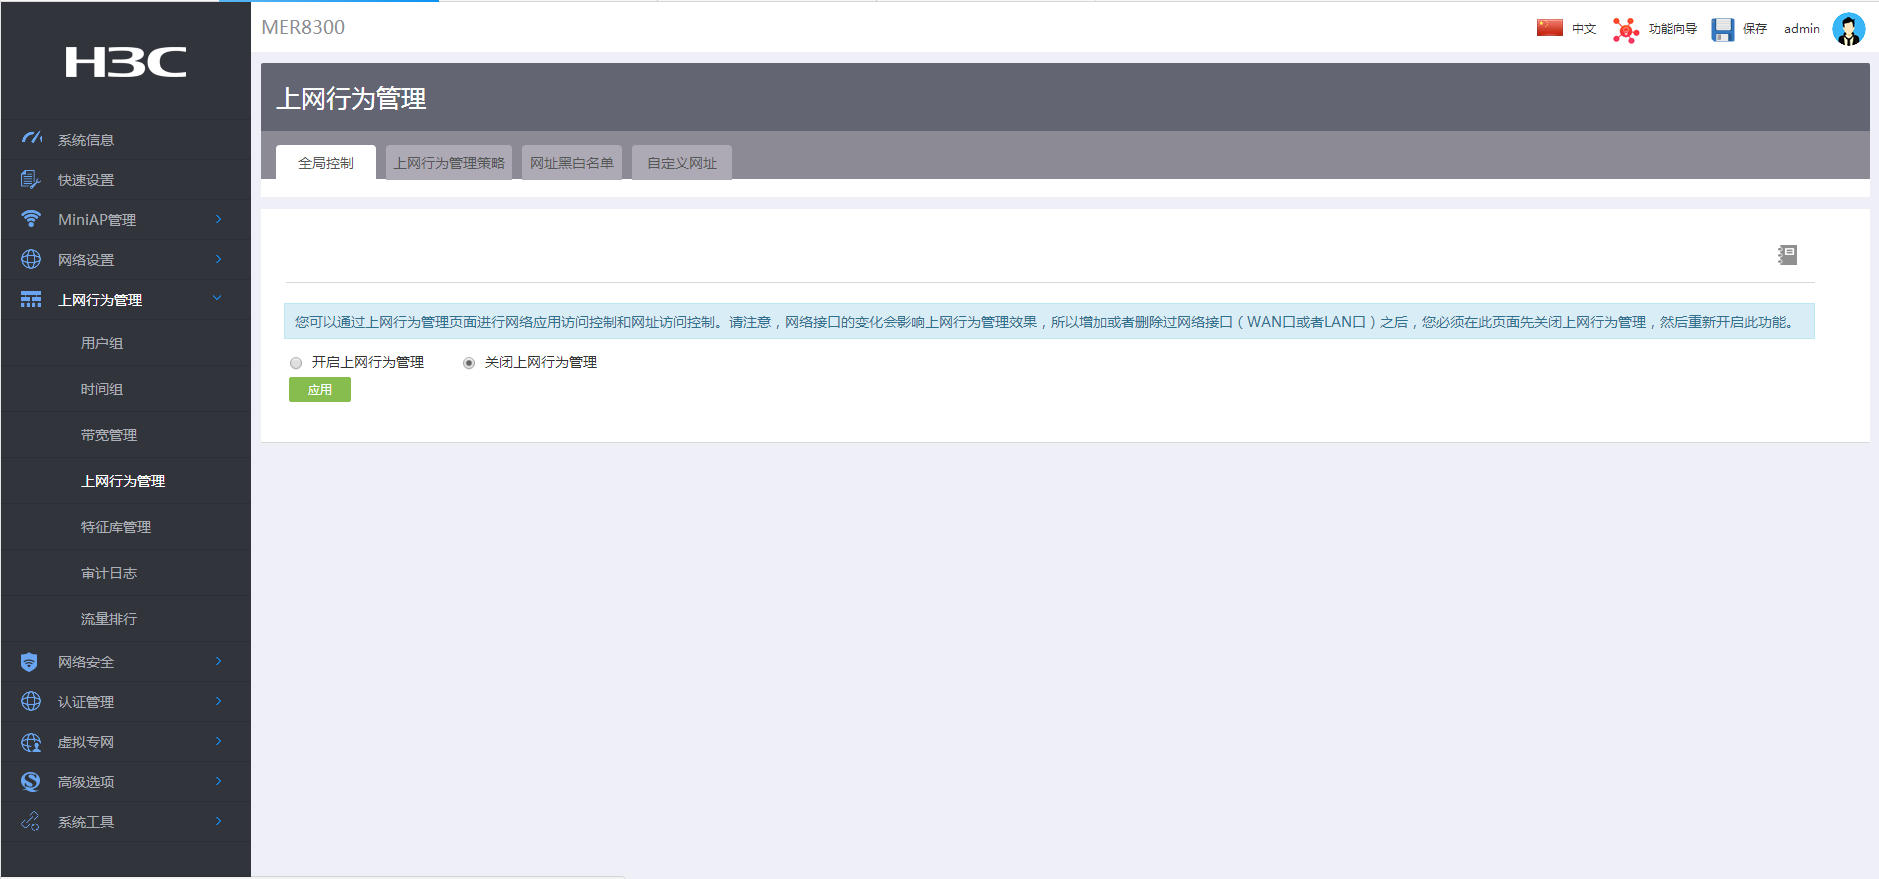Click 保存 text link
Image resolution: width=1879 pixels, height=879 pixels.
(x=1755, y=29)
